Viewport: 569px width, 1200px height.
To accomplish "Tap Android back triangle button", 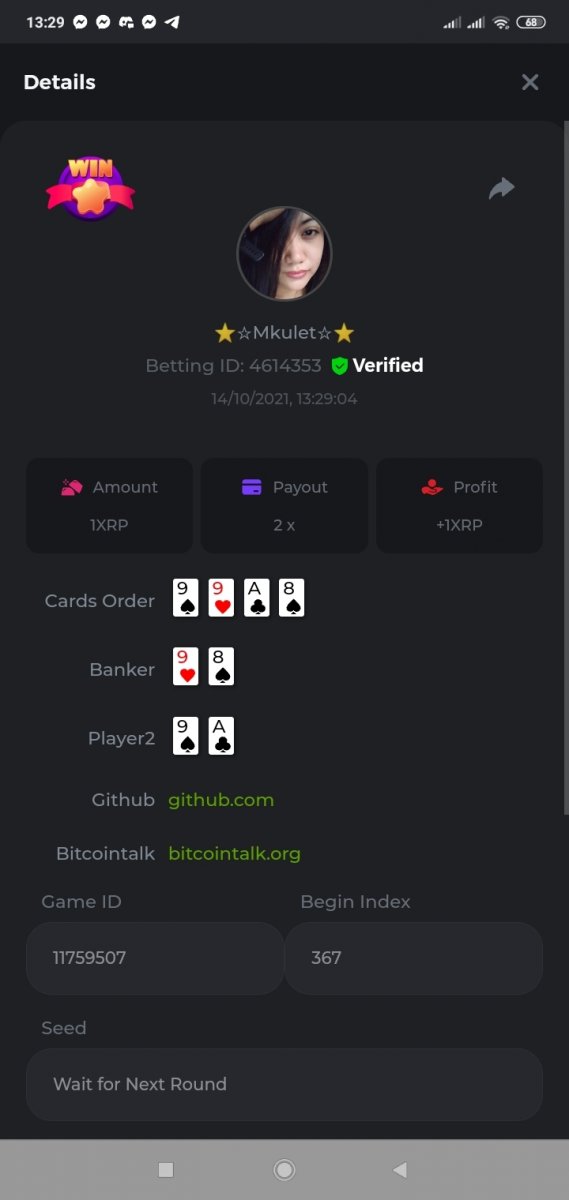I will [400, 1169].
